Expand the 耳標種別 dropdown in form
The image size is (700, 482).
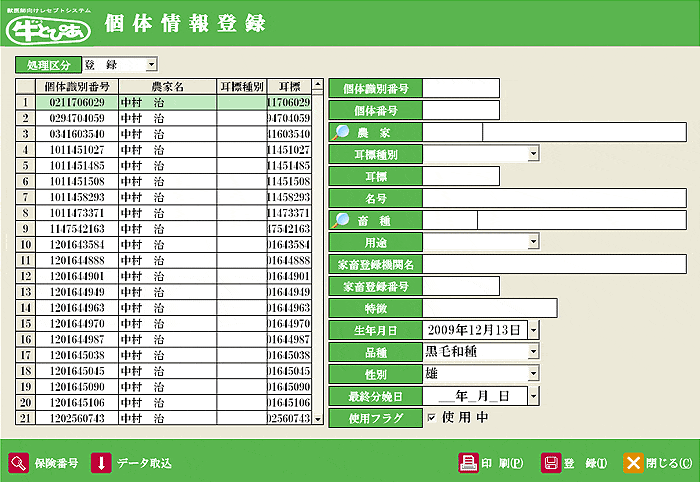click(533, 153)
